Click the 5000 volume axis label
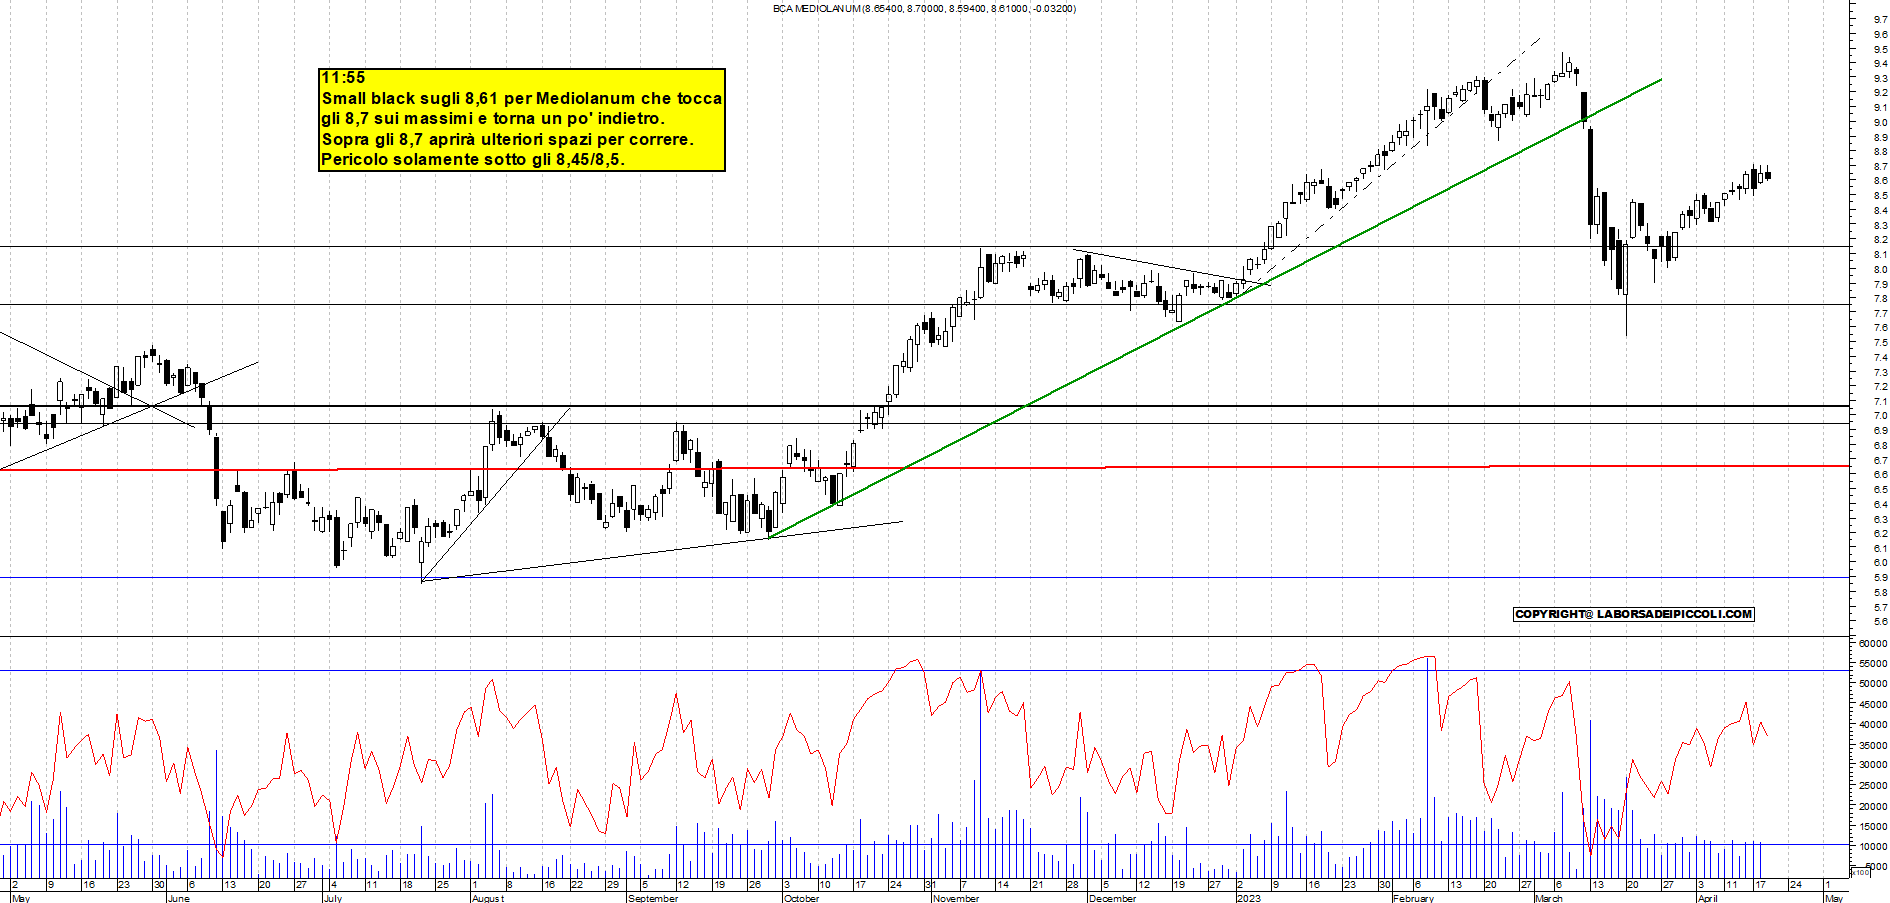Screen dimensions: 1890x903 tap(1875, 866)
